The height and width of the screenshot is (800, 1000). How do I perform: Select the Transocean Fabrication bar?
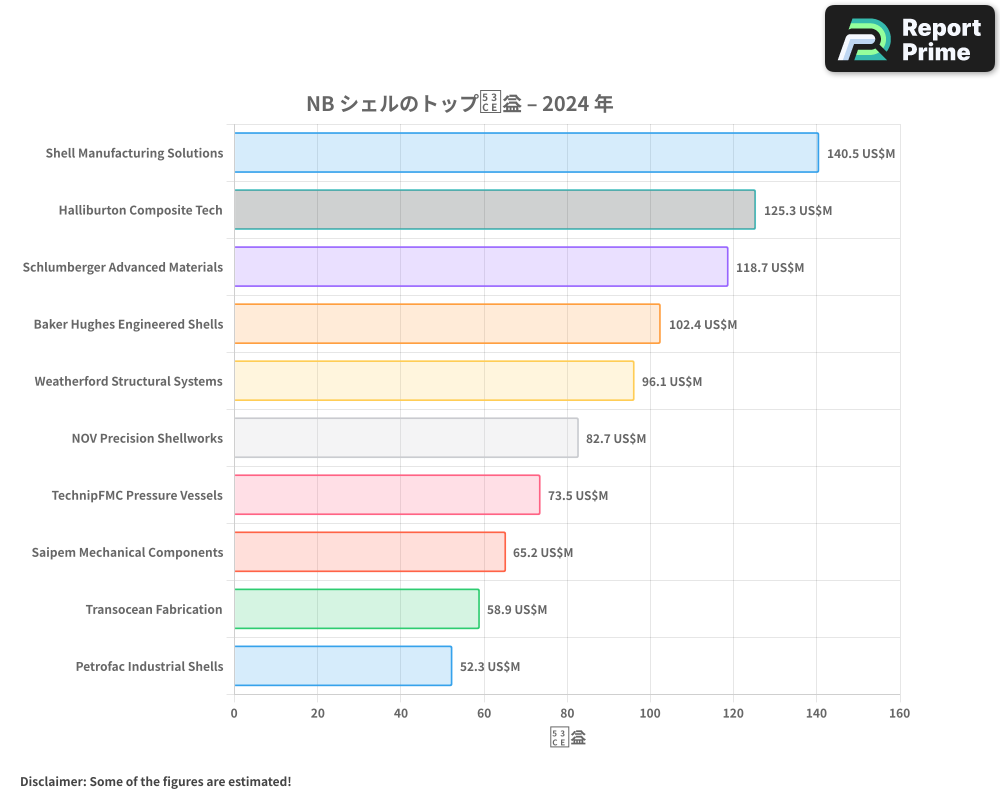pyautogui.click(x=357, y=609)
